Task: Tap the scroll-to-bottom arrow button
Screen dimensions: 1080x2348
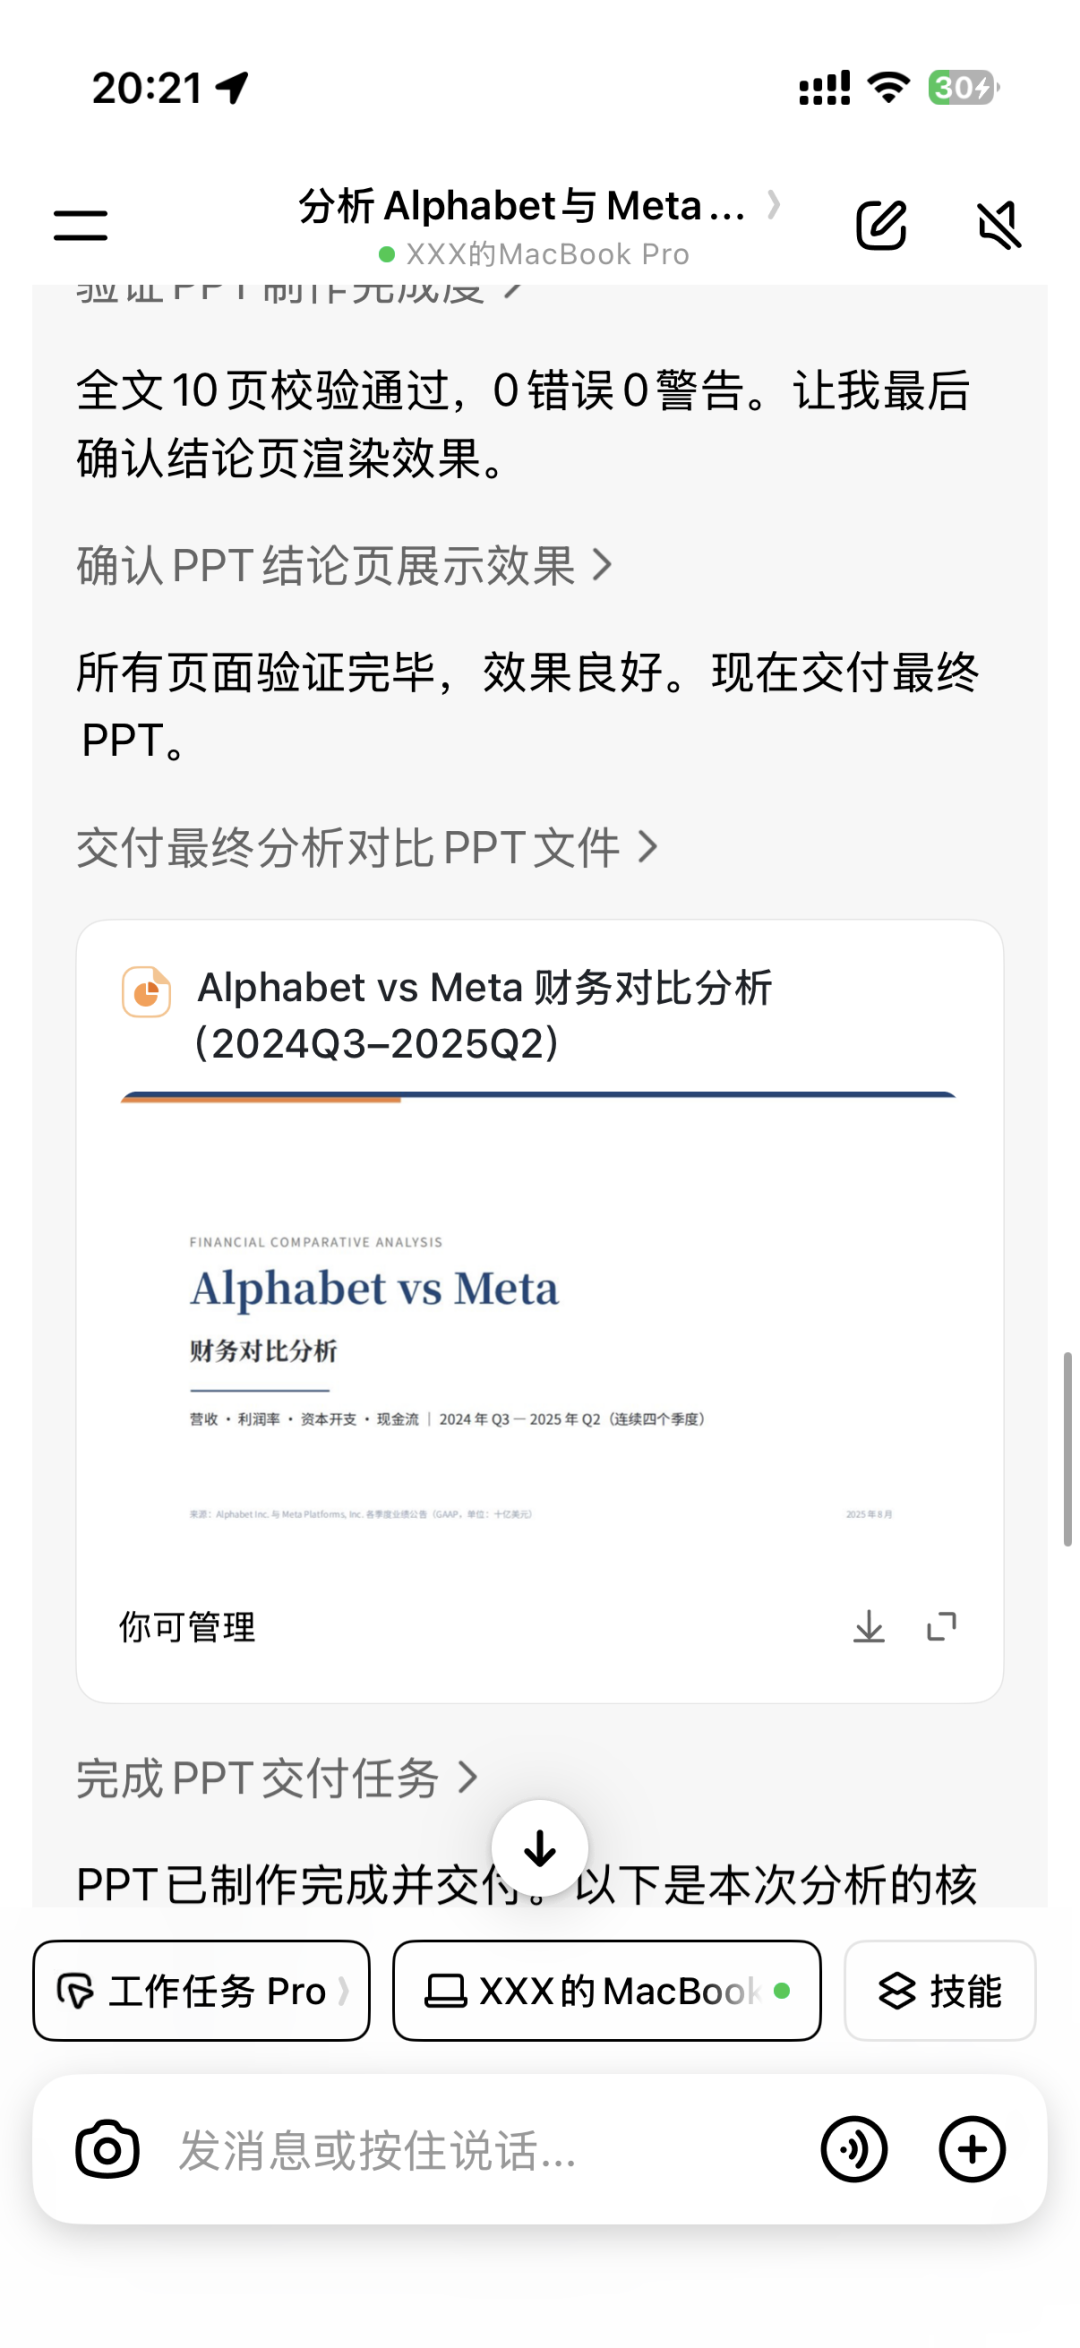Action: click(540, 1848)
